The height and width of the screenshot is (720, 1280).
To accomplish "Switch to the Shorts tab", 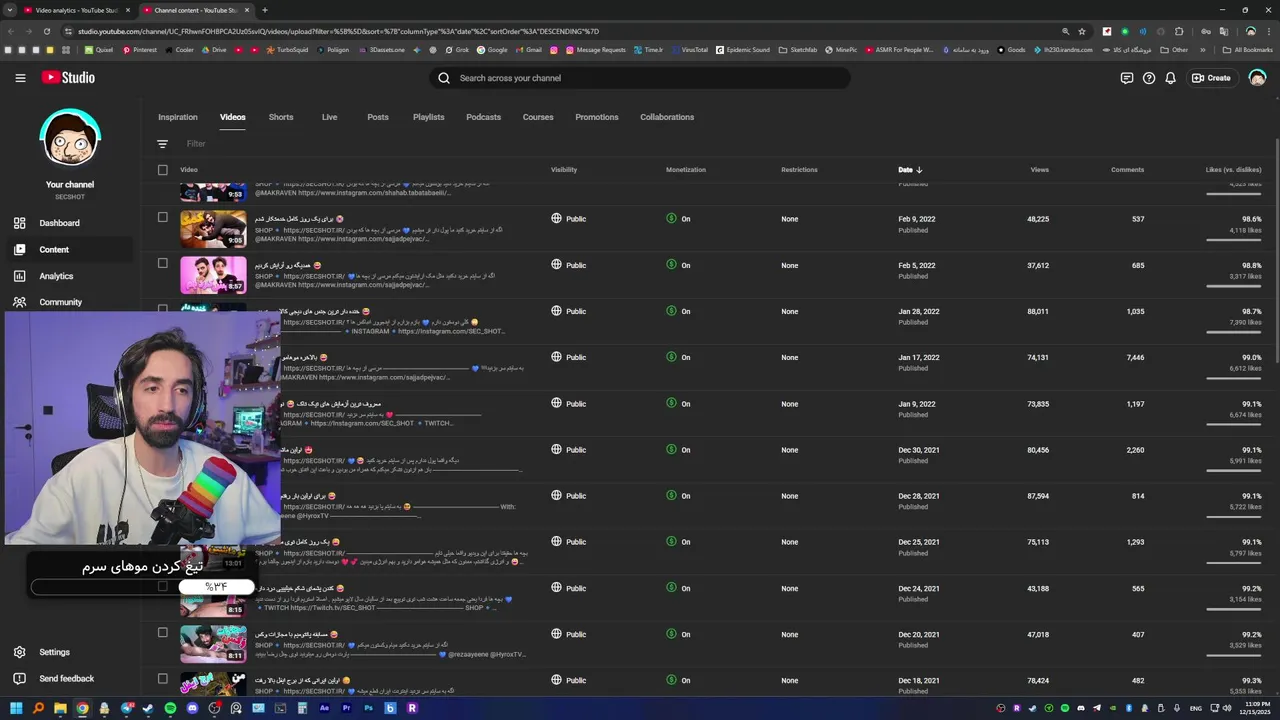I will [281, 117].
